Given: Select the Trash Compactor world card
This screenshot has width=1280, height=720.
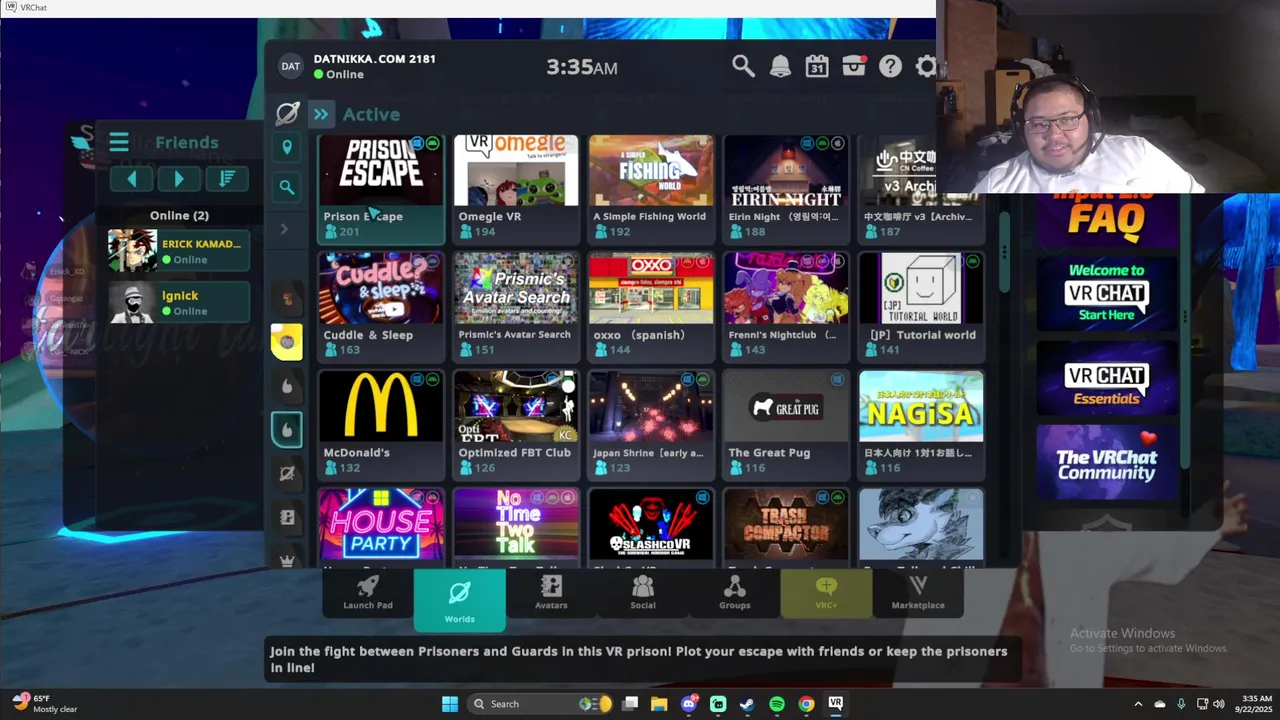Looking at the screenshot, I should point(786,528).
